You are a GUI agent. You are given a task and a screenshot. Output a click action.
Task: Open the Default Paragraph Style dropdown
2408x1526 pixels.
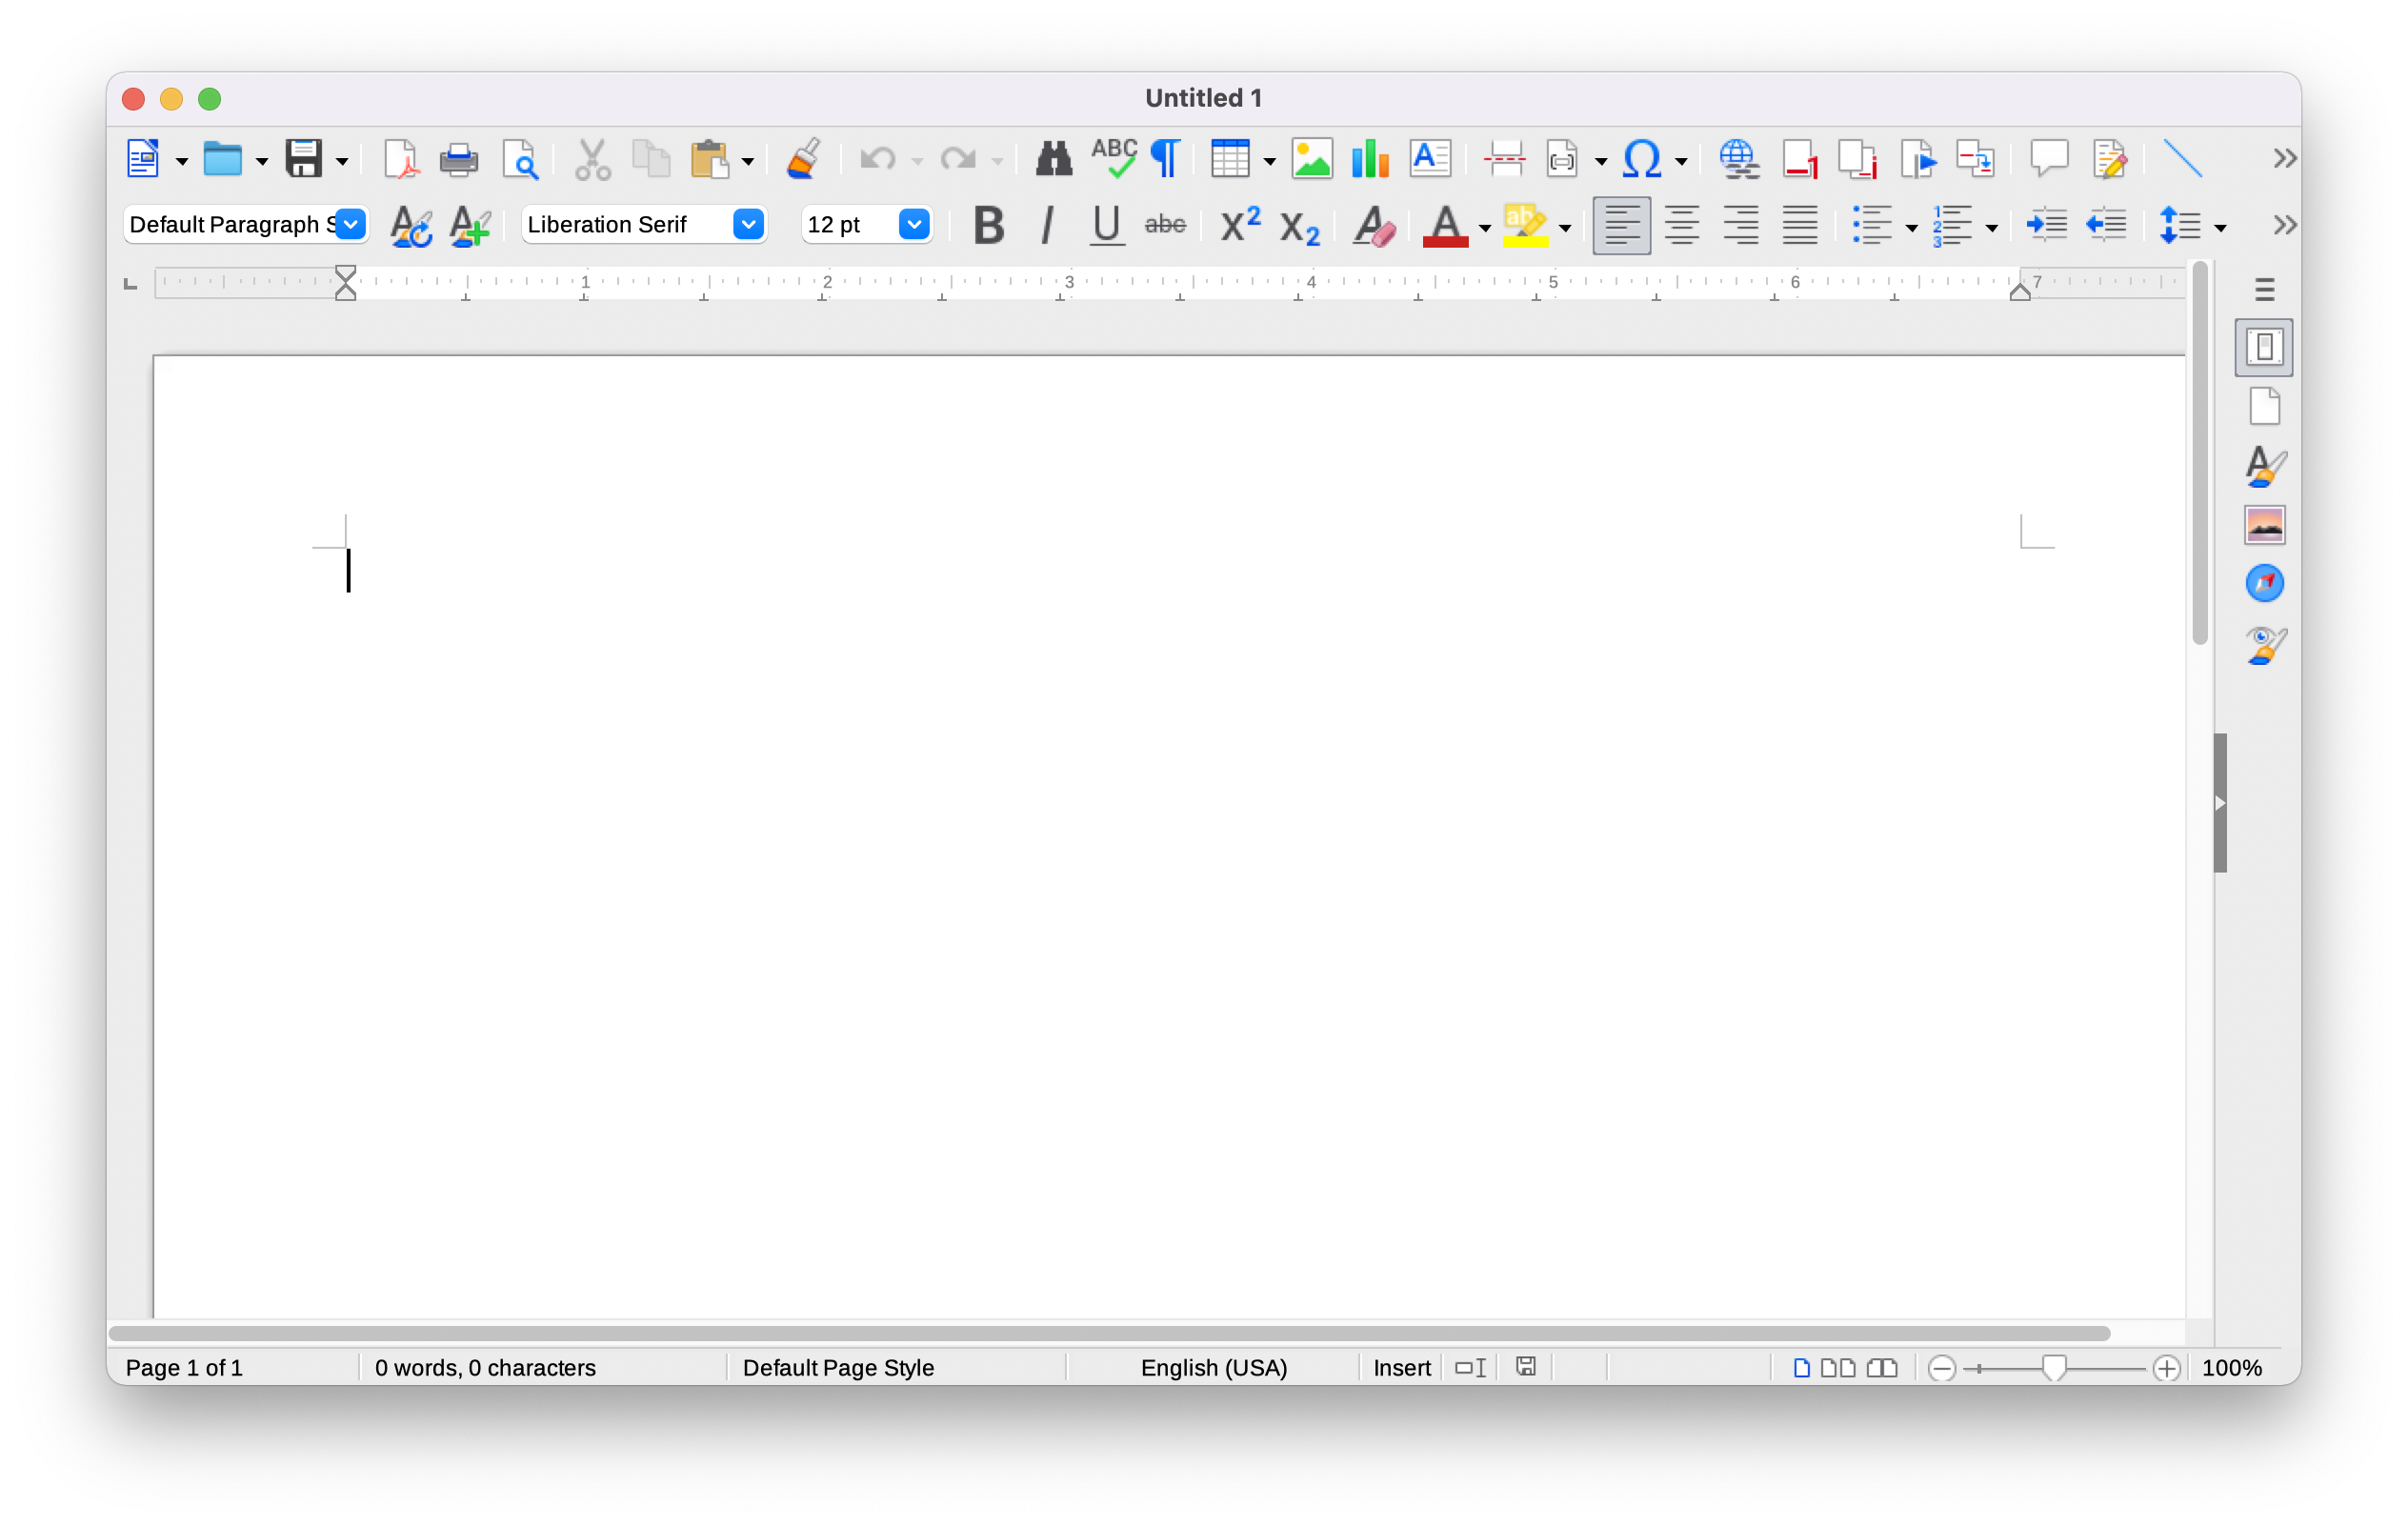click(x=350, y=225)
